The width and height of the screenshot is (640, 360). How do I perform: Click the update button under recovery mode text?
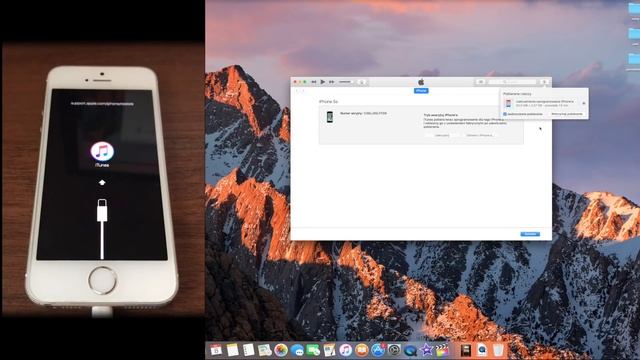pos(442,135)
